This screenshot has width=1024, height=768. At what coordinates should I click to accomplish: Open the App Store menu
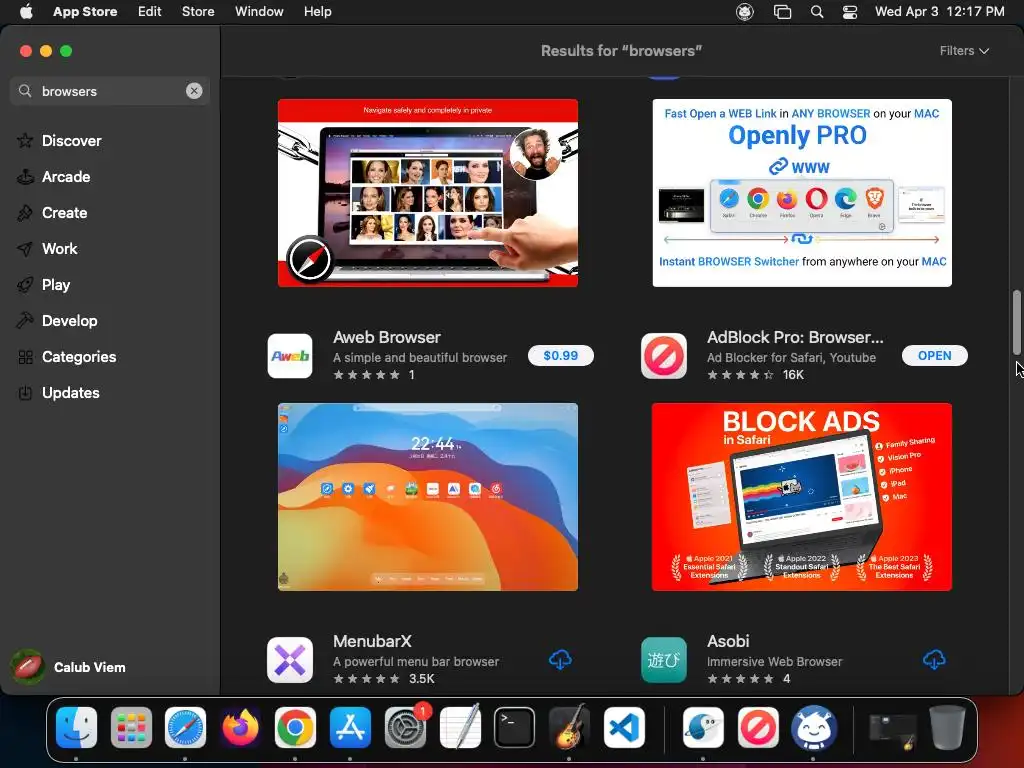85,12
